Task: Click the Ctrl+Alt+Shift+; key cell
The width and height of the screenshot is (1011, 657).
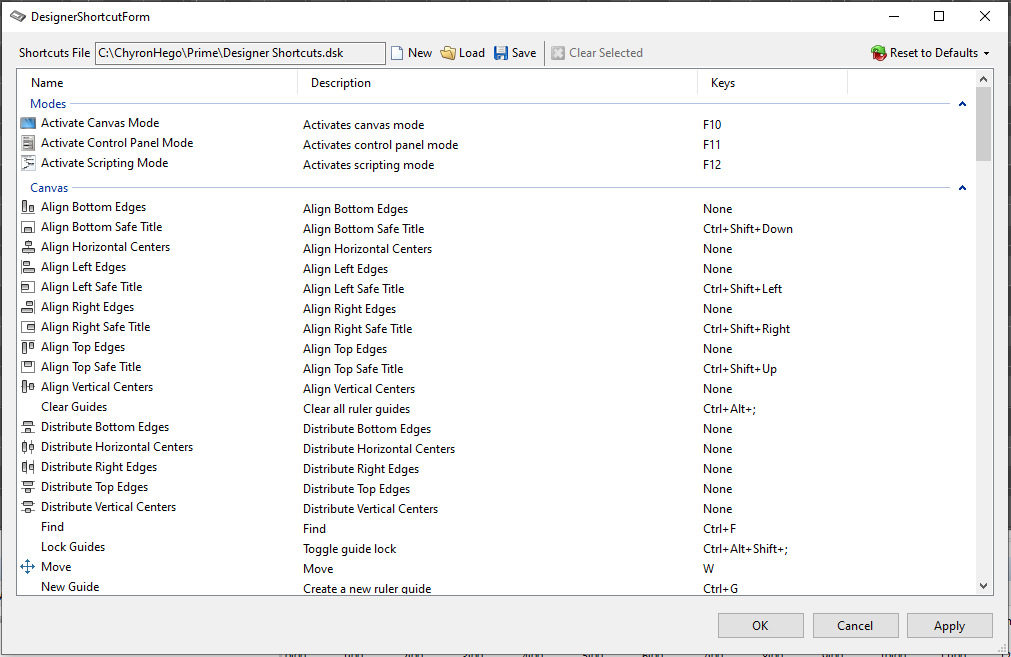Action: pos(745,549)
